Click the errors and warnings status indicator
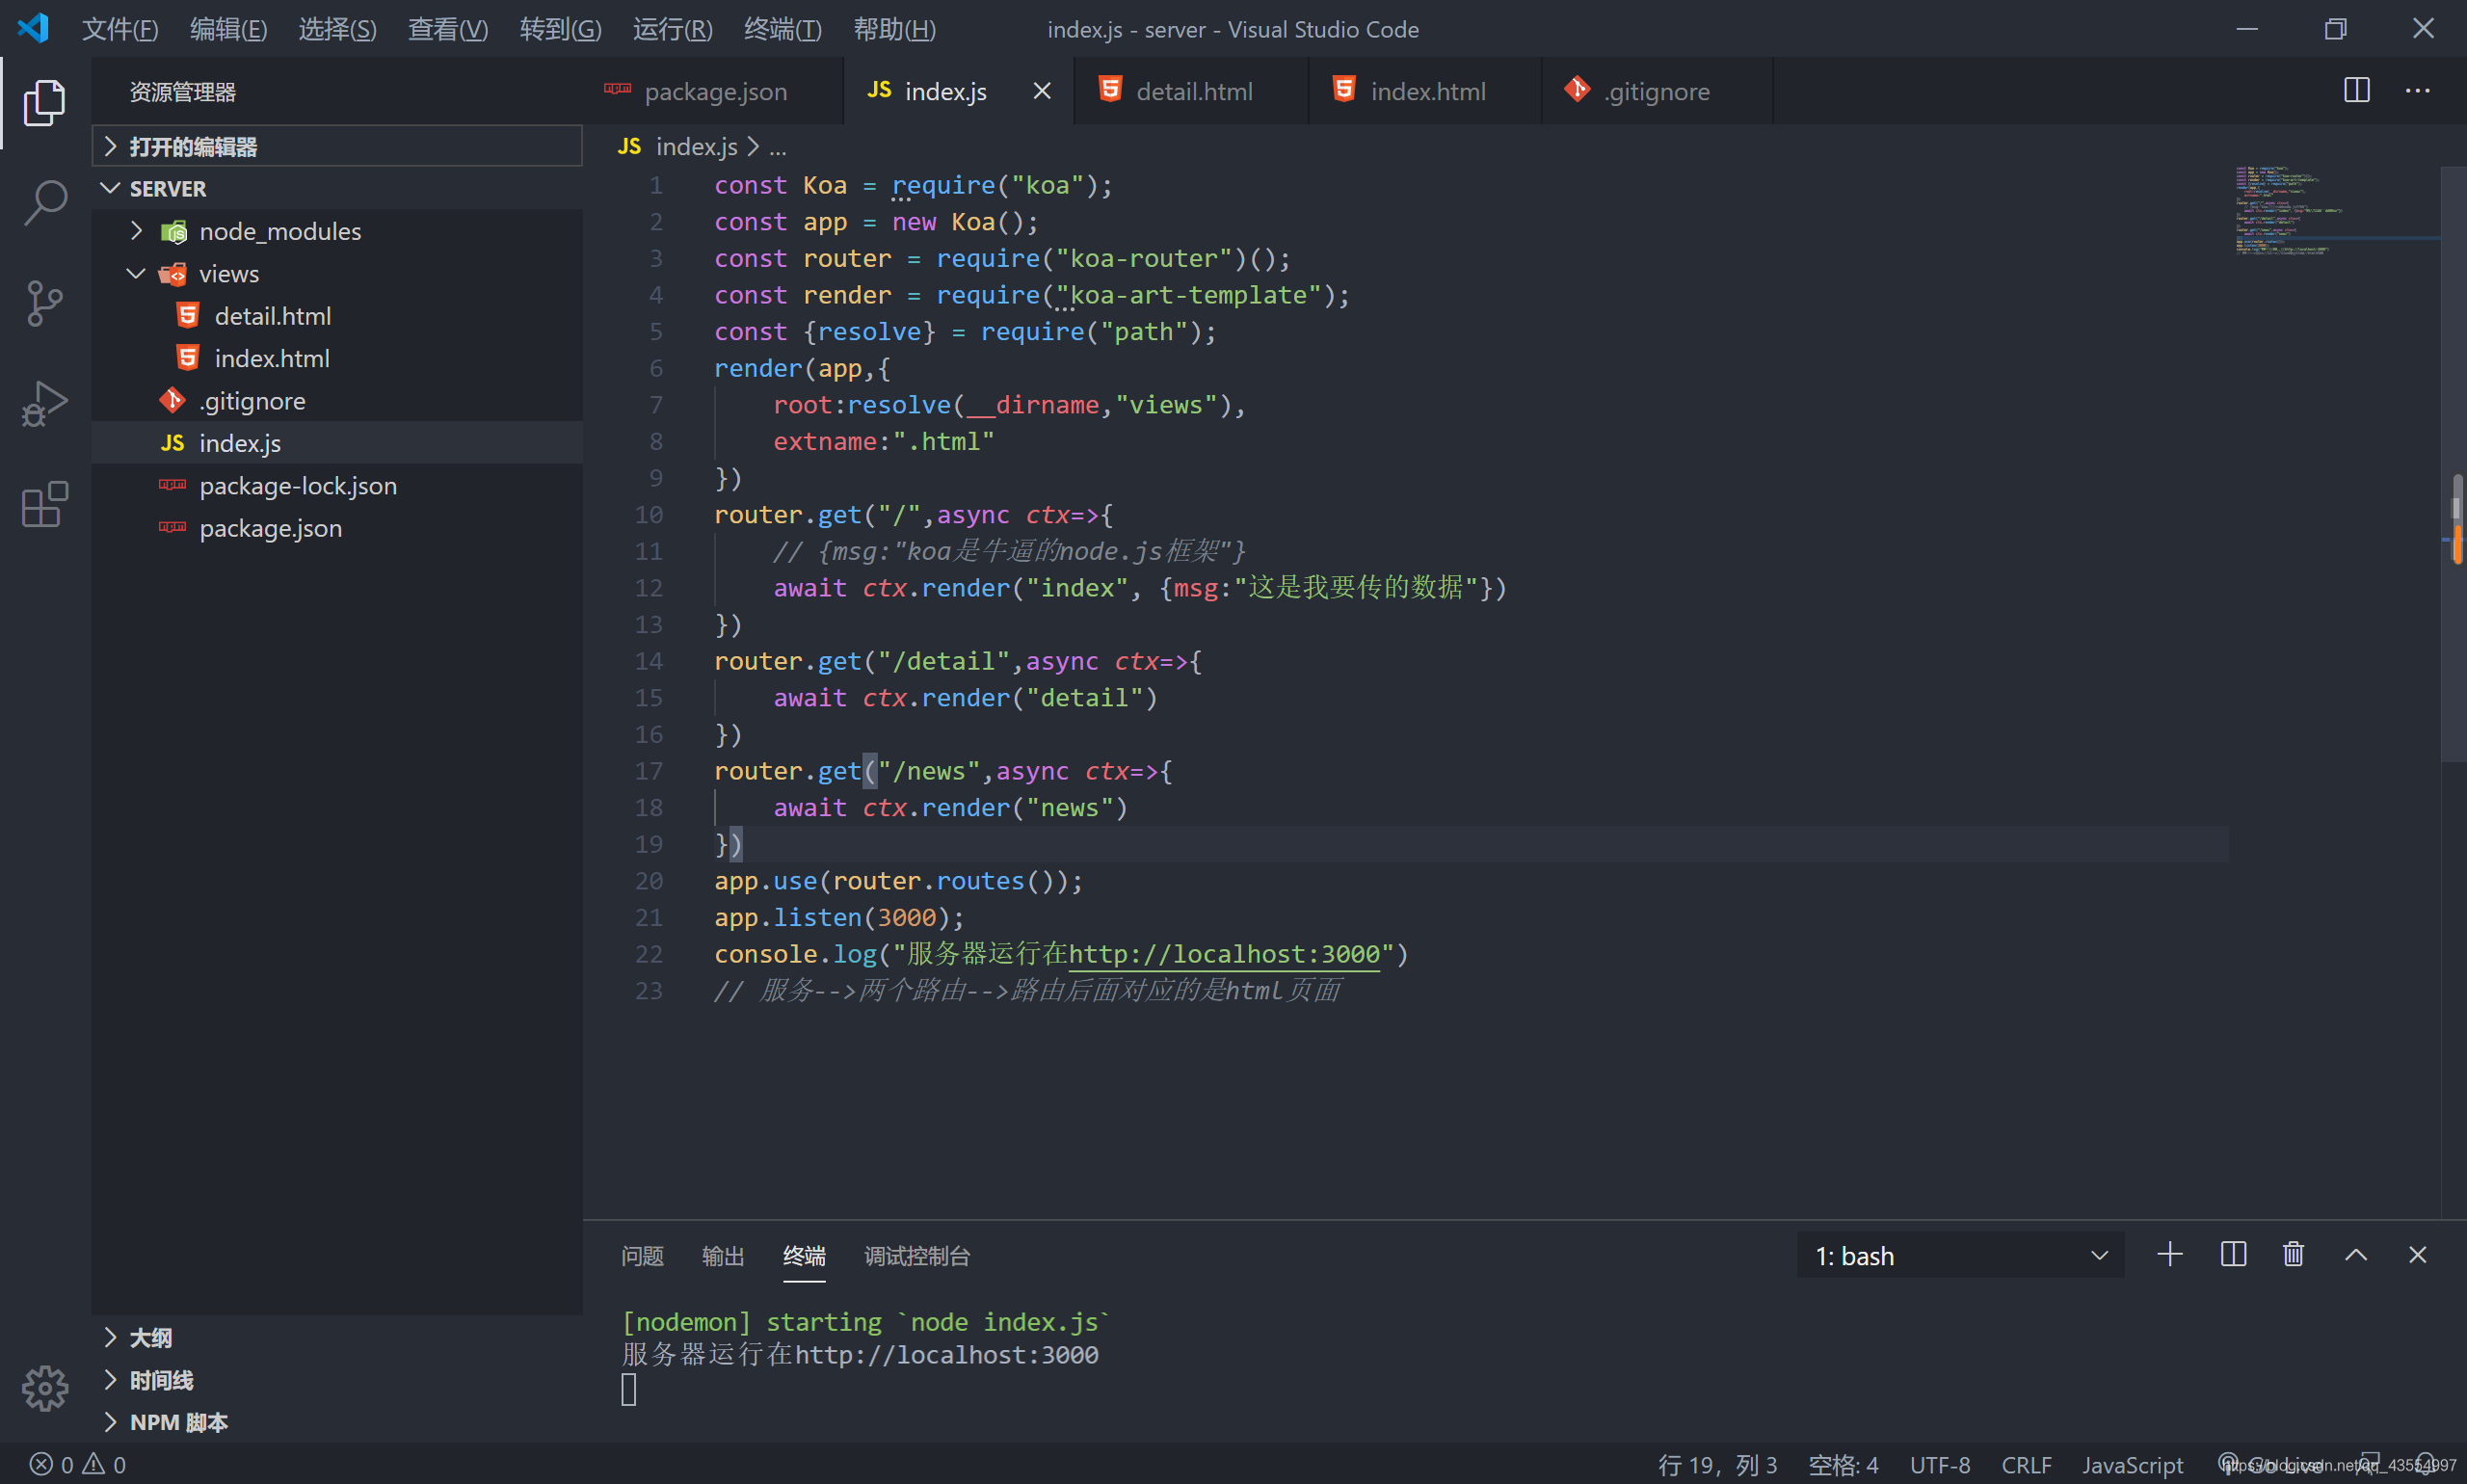The height and width of the screenshot is (1484, 2467). 78,1465
